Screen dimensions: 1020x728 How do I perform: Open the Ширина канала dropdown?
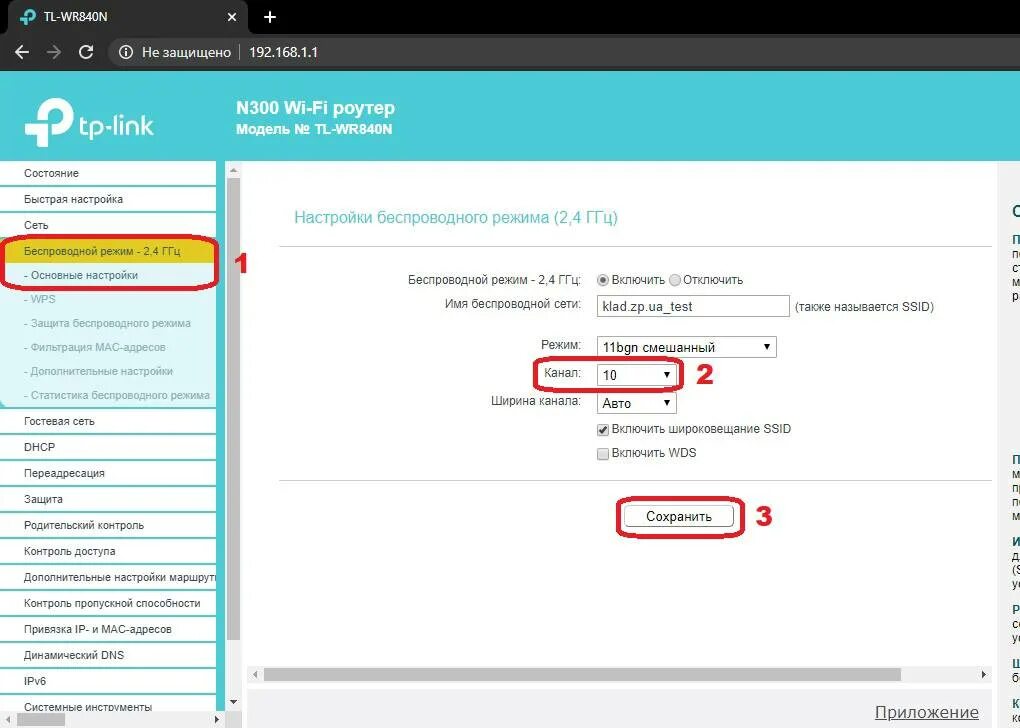[636, 403]
